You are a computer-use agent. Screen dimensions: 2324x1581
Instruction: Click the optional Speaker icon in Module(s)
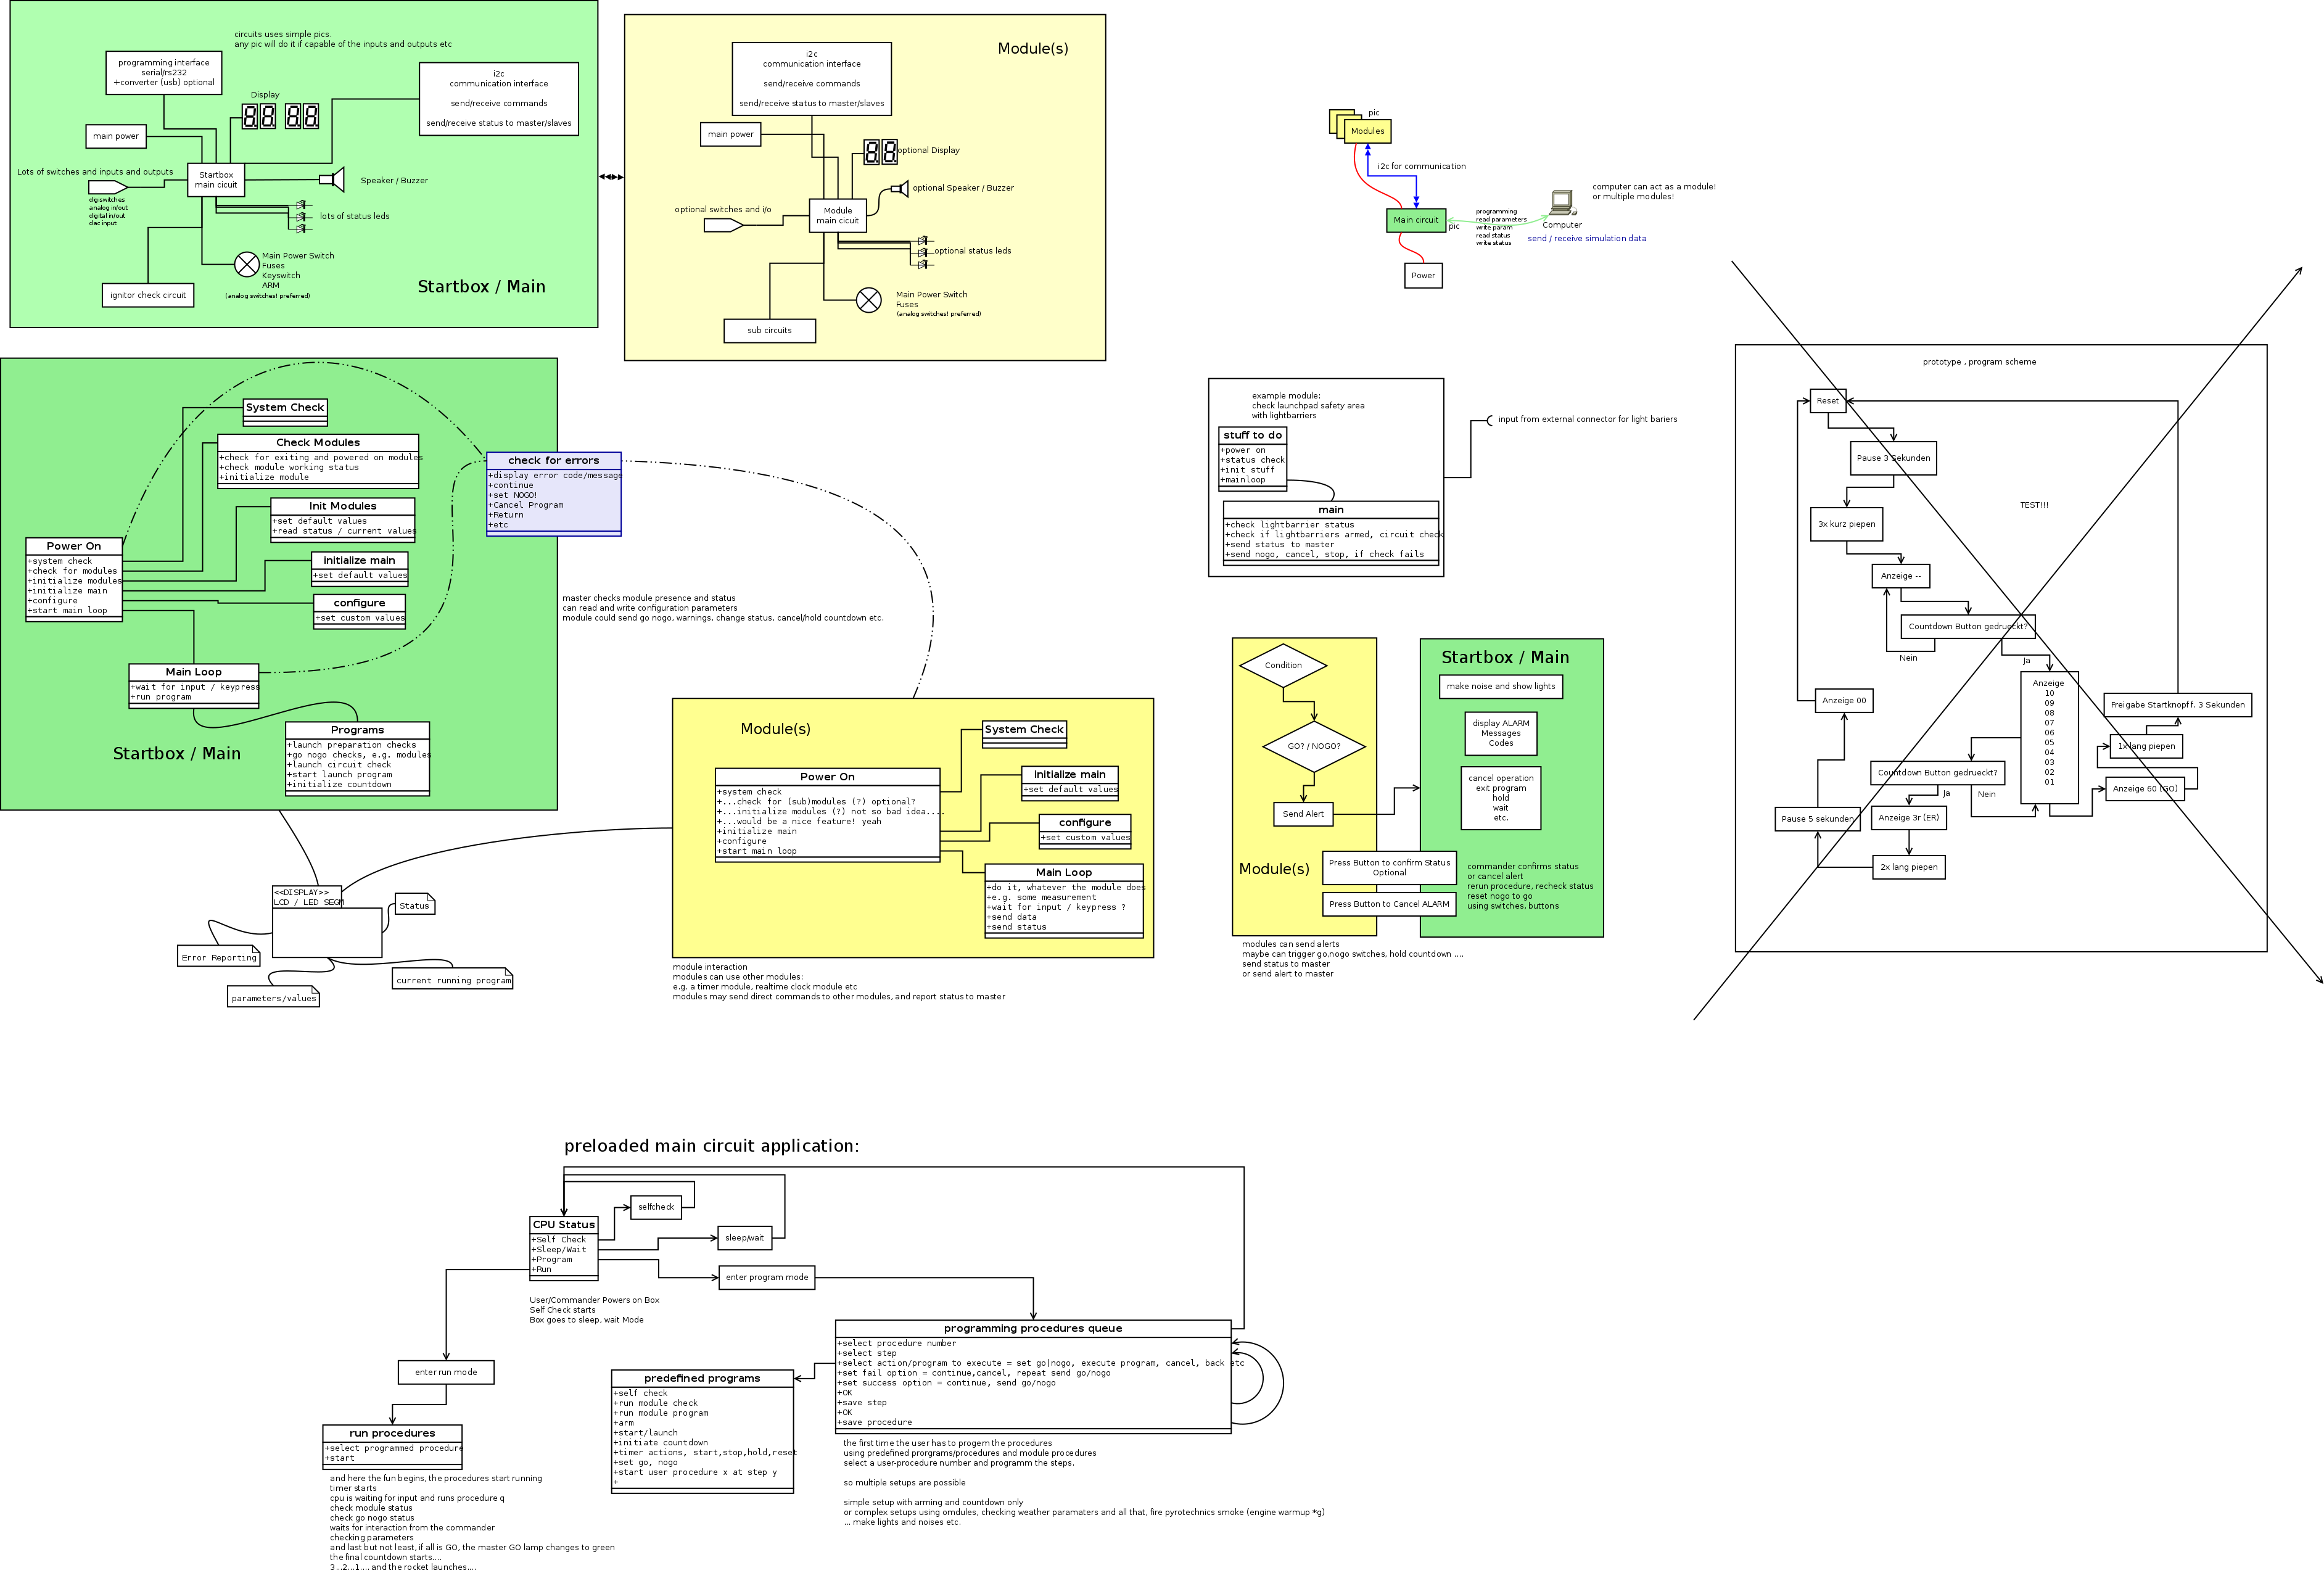[900, 188]
